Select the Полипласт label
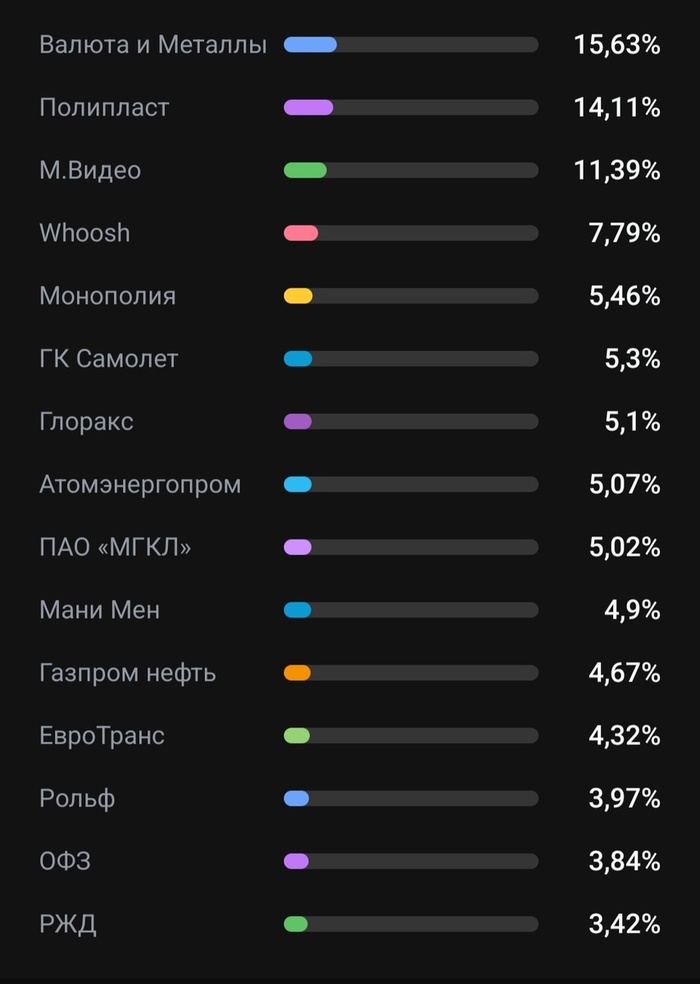 click(x=104, y=108)
